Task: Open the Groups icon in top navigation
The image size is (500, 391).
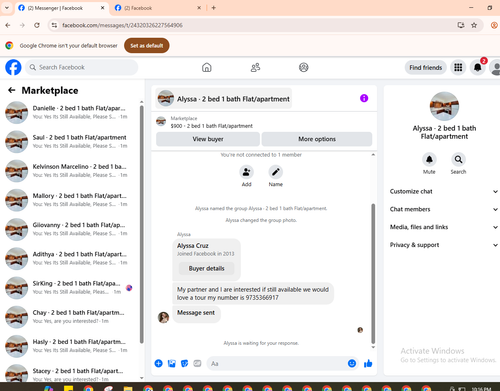Action: point(304,67)
